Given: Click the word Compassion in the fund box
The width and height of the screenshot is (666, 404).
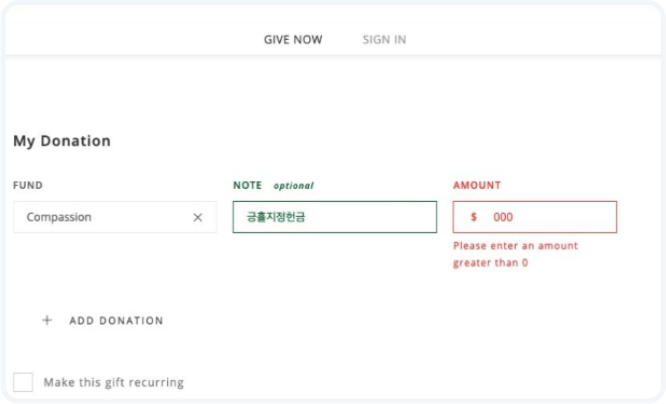Looking at the screenshot, I should click(59, 217).
